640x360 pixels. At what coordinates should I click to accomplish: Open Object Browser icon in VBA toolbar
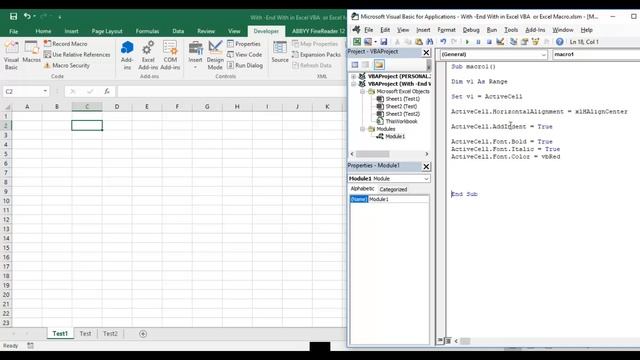pyautogui.click(x=535, y=42)
